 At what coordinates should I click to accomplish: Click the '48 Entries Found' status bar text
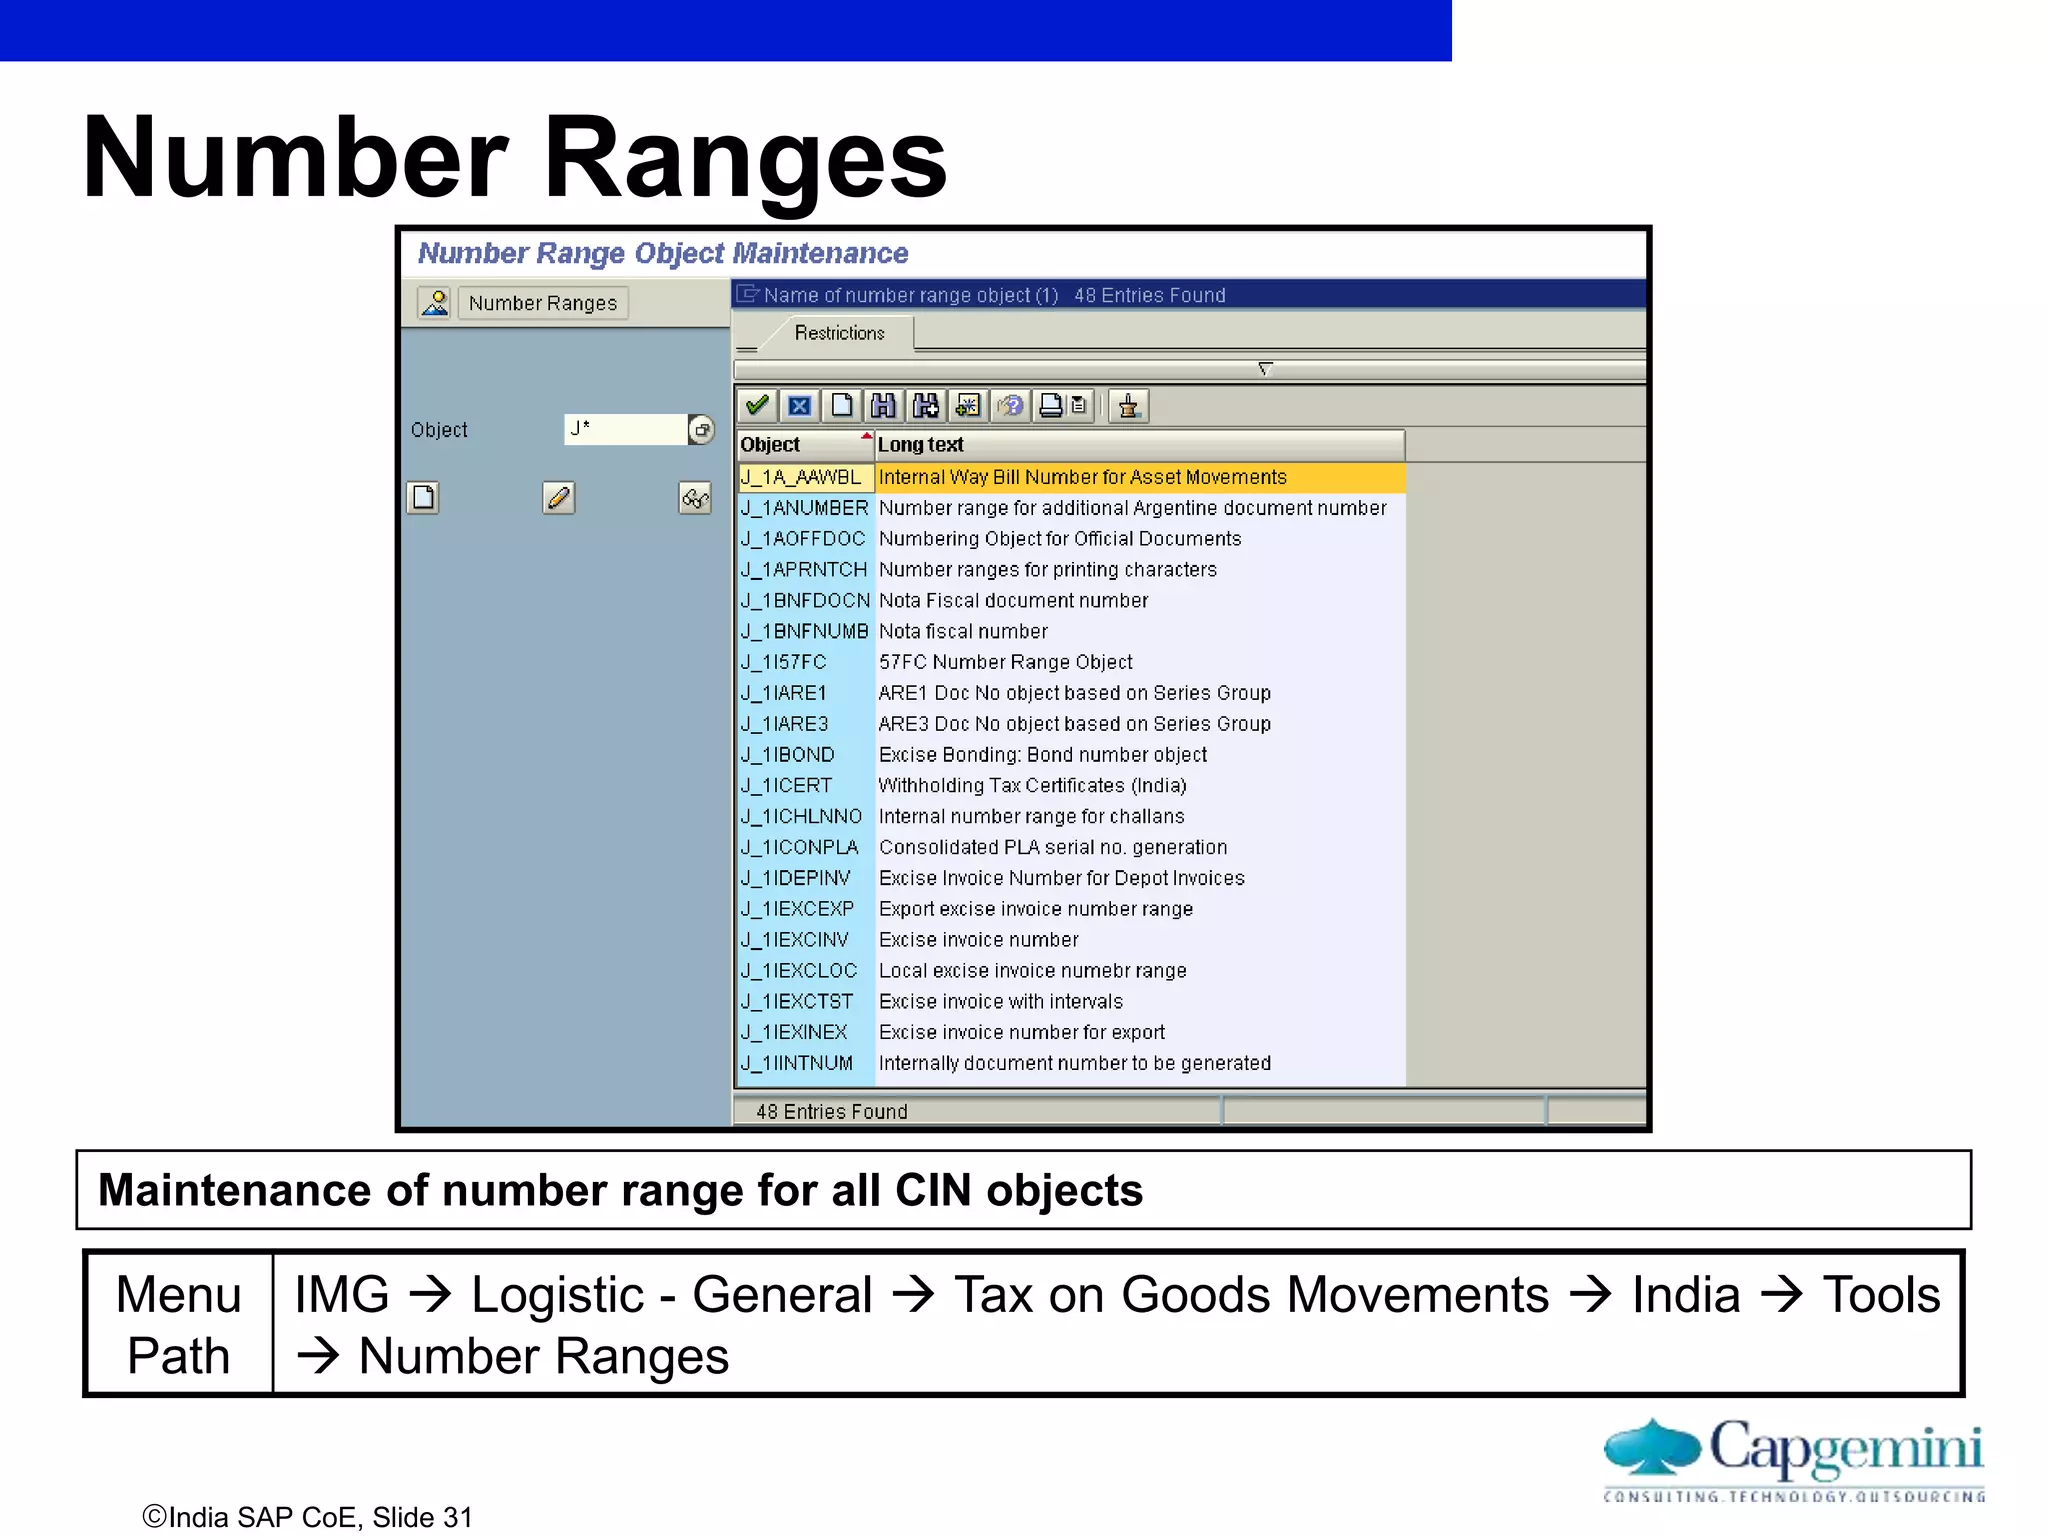(x=832, y=1112)
